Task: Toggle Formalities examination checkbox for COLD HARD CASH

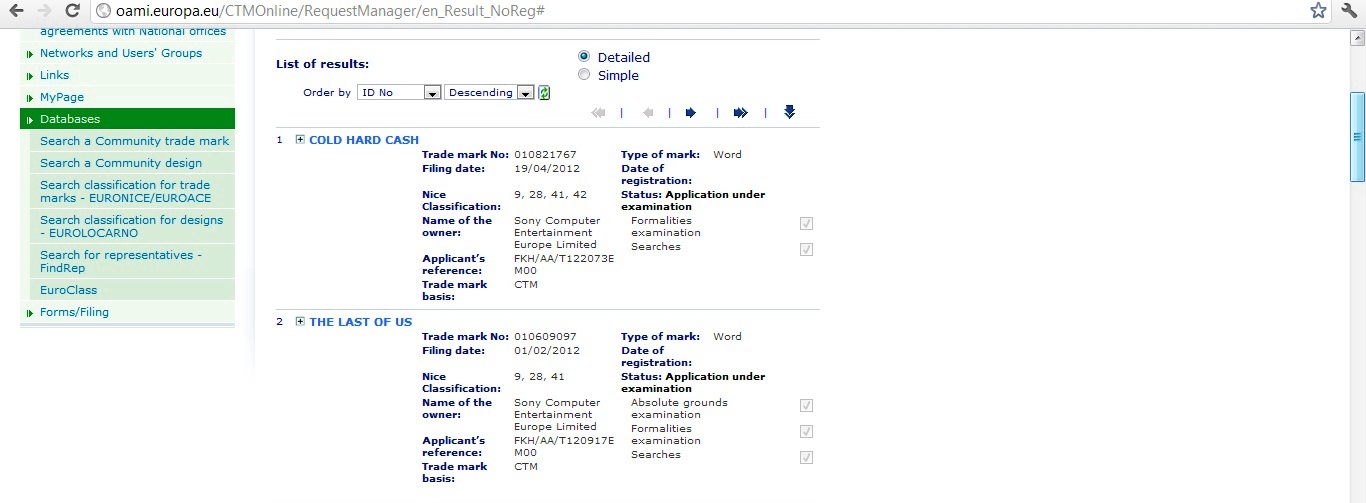Action: click(x=807, y=224)
